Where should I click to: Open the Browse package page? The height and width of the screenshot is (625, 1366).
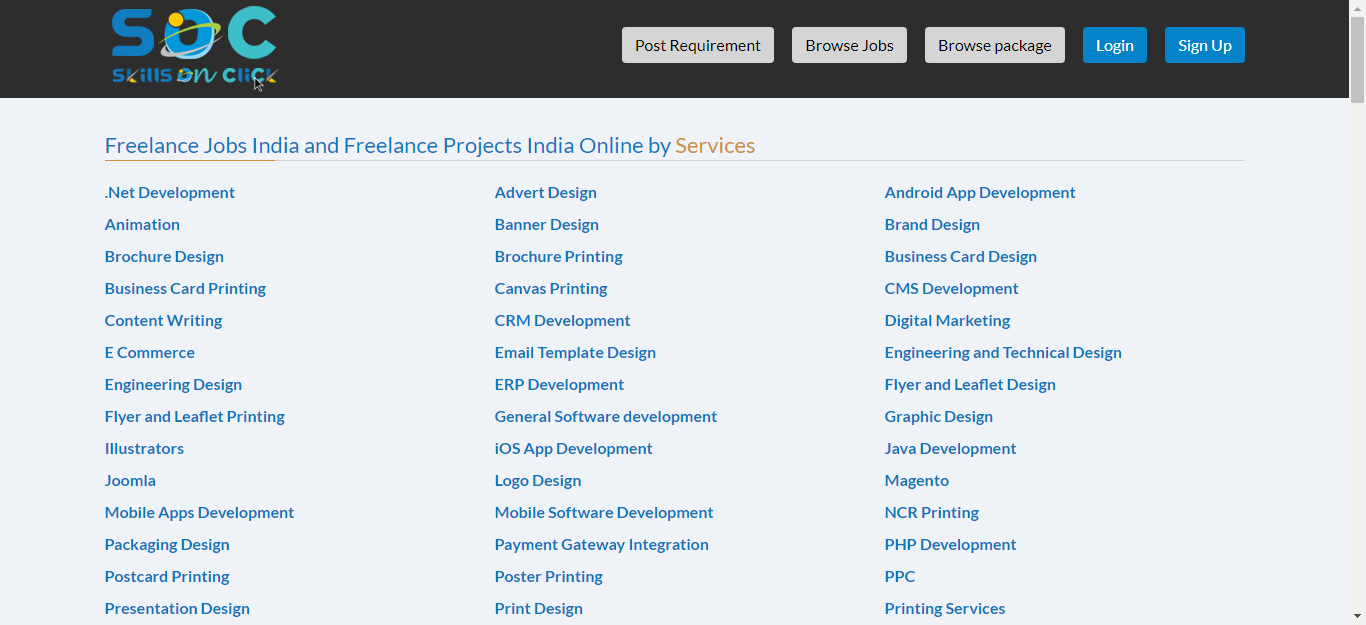994,45
